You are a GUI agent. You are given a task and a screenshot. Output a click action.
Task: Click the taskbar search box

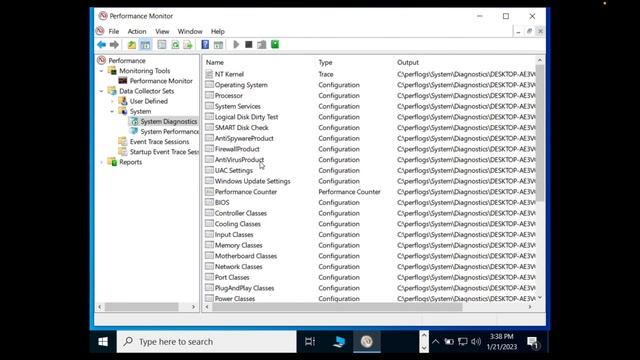click(x=207, y=341)
